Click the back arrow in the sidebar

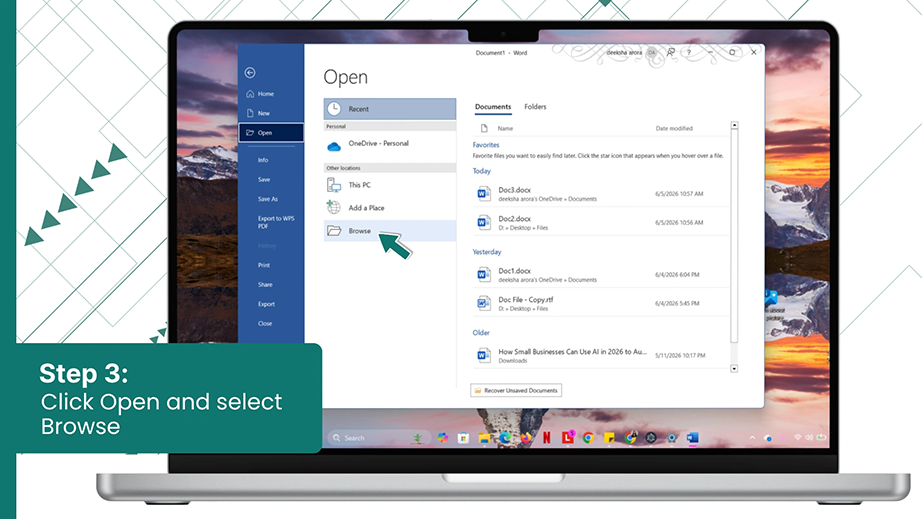250,72
